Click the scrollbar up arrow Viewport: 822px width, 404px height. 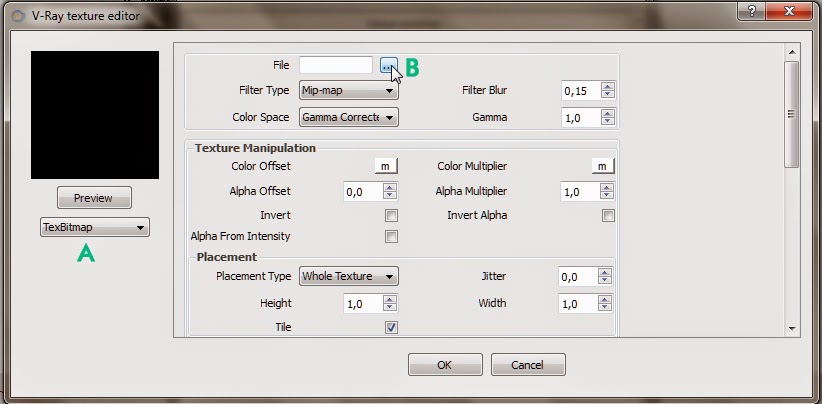click(x=792, y=52)
